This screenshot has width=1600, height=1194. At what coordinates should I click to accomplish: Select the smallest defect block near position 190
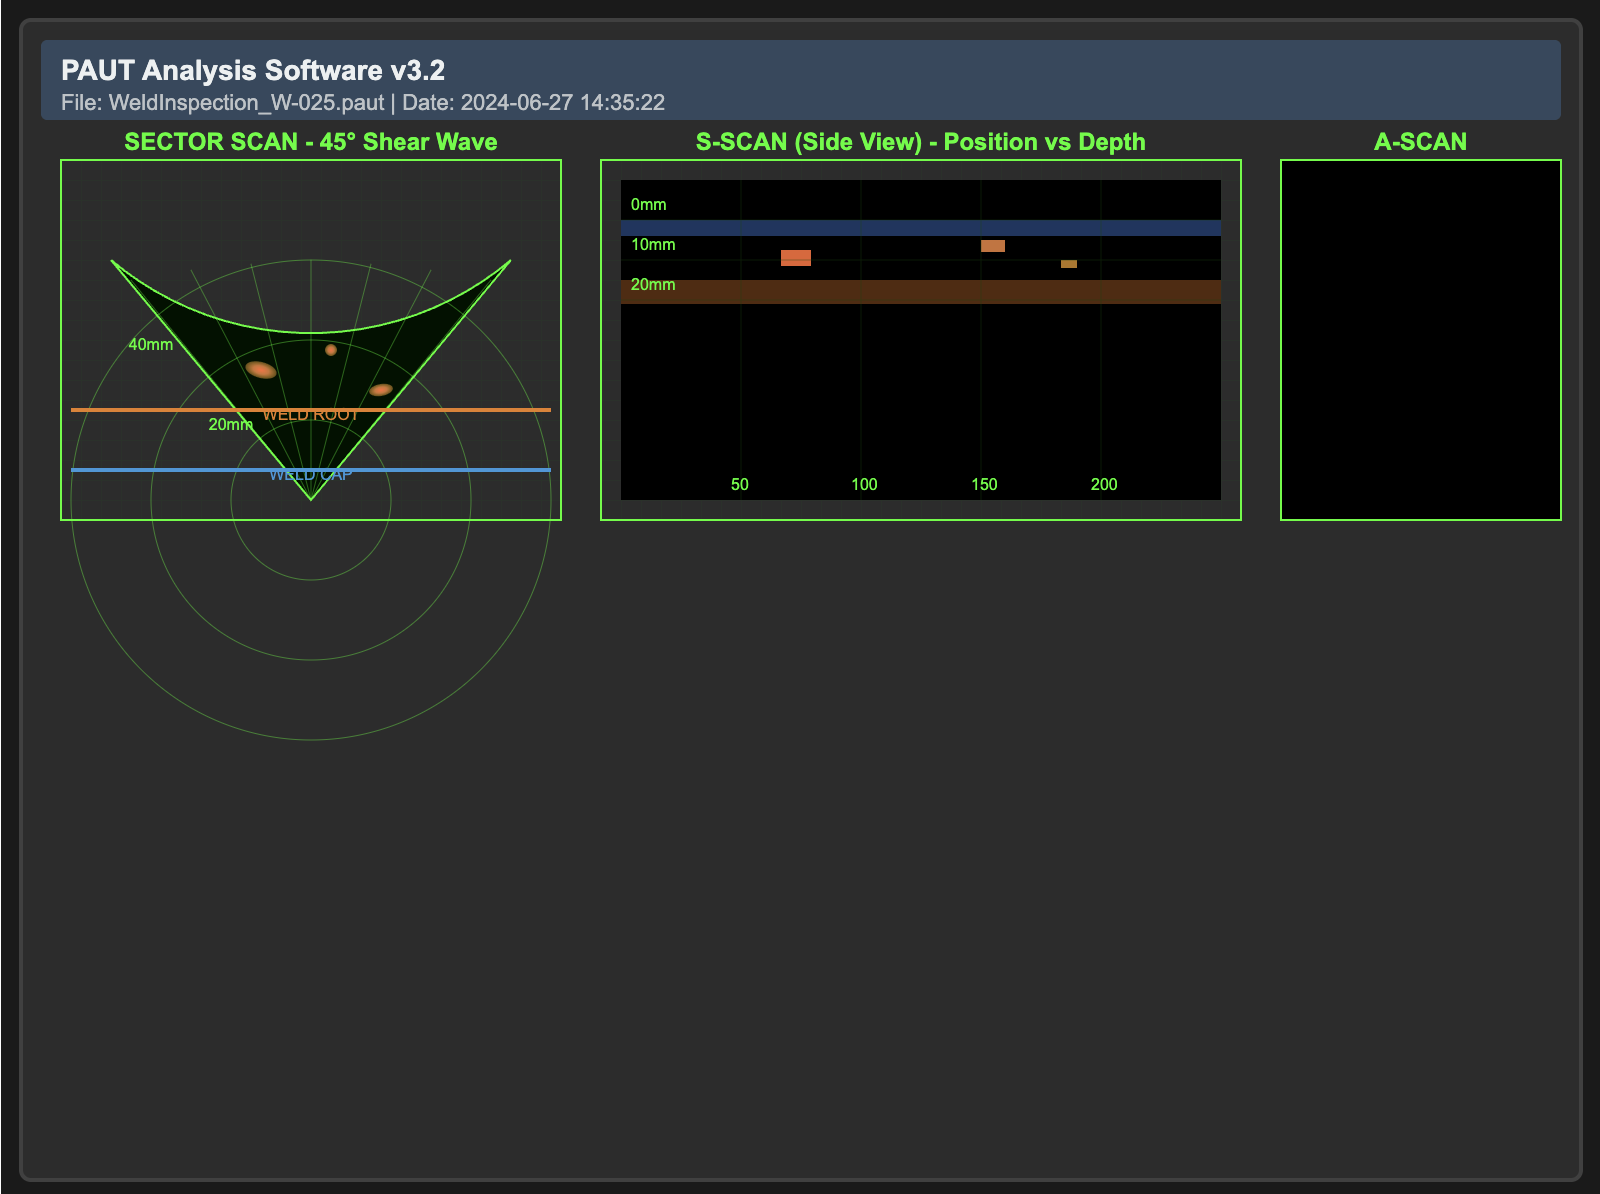tap(1069, 264)
